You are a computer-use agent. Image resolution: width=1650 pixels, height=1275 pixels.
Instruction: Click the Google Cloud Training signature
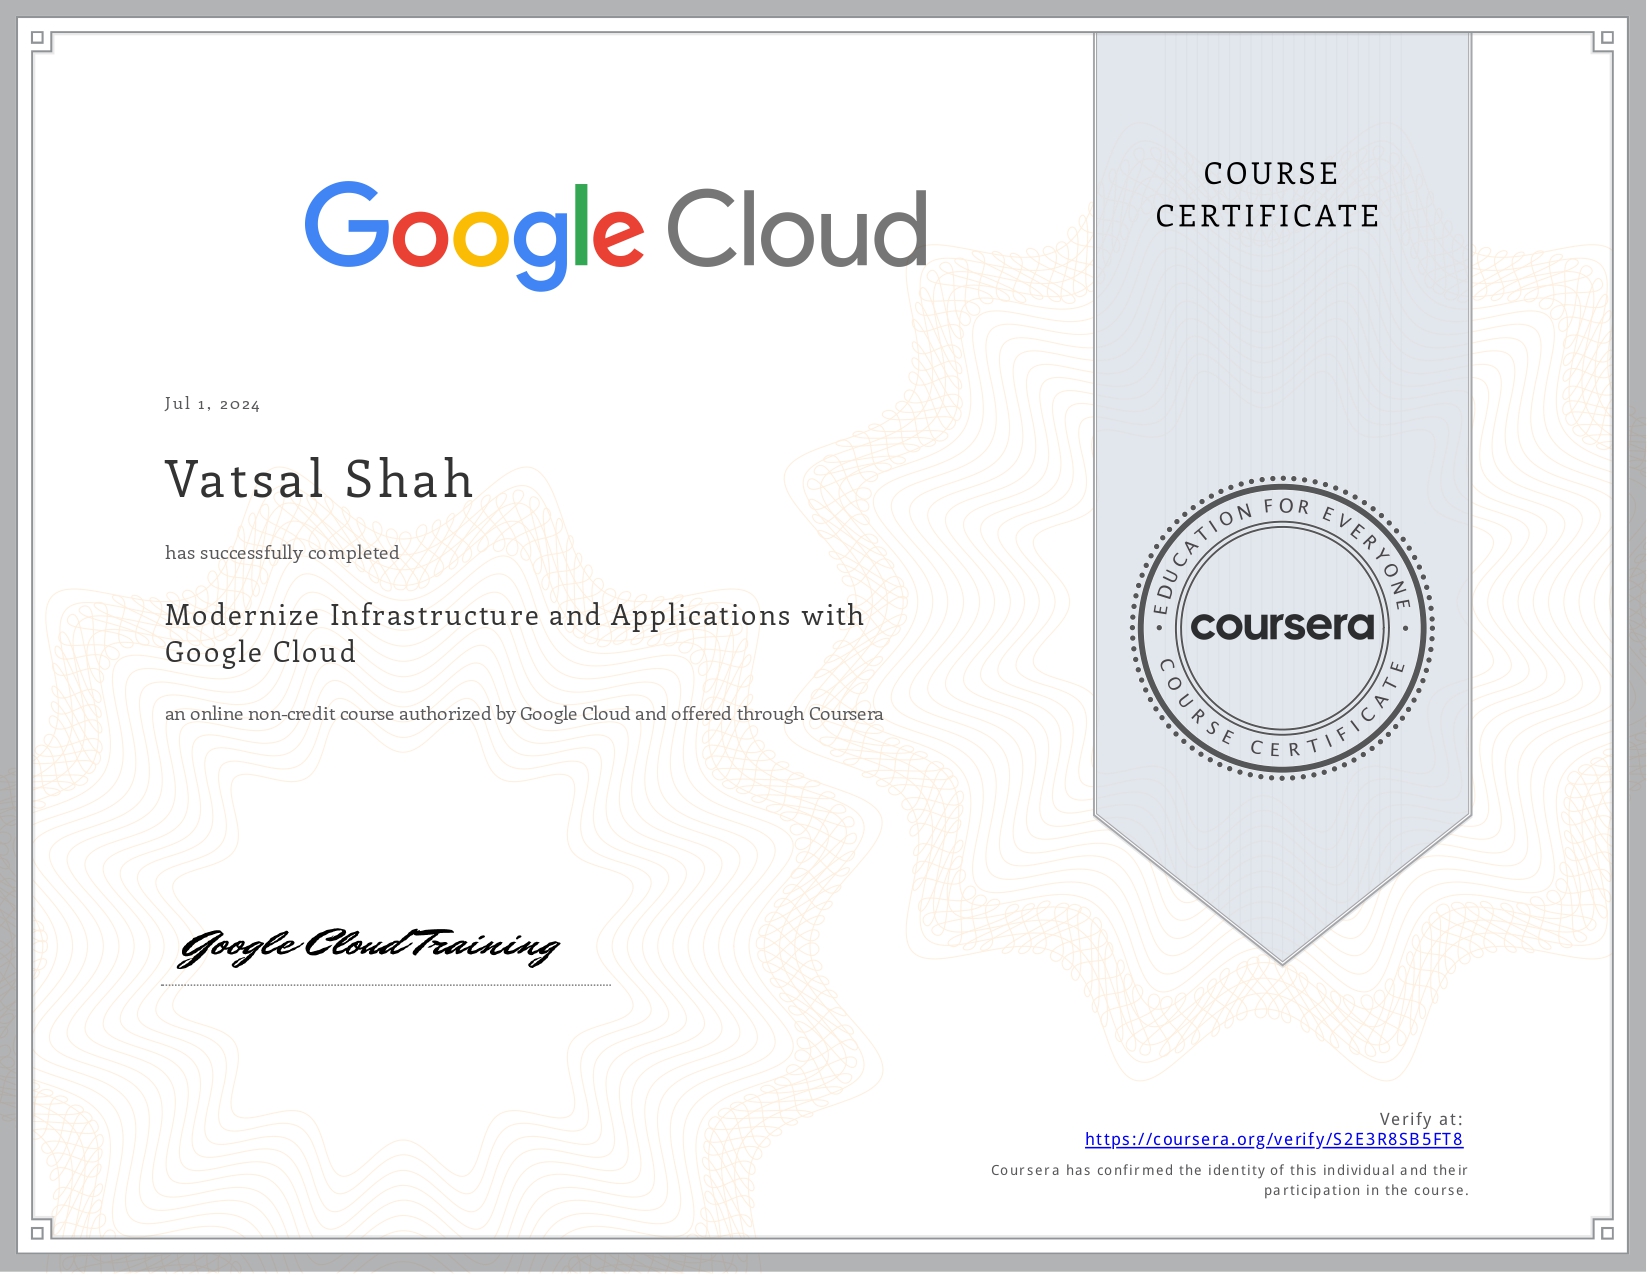tap(368, 946)
